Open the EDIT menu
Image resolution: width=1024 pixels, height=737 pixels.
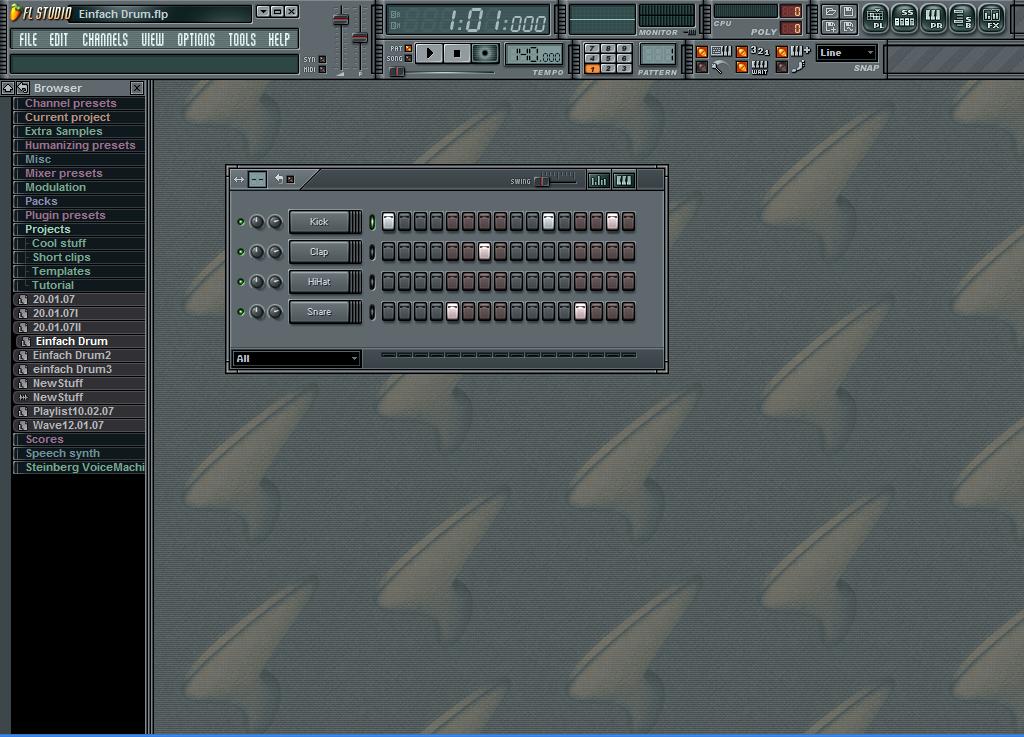tap(58, 40)
